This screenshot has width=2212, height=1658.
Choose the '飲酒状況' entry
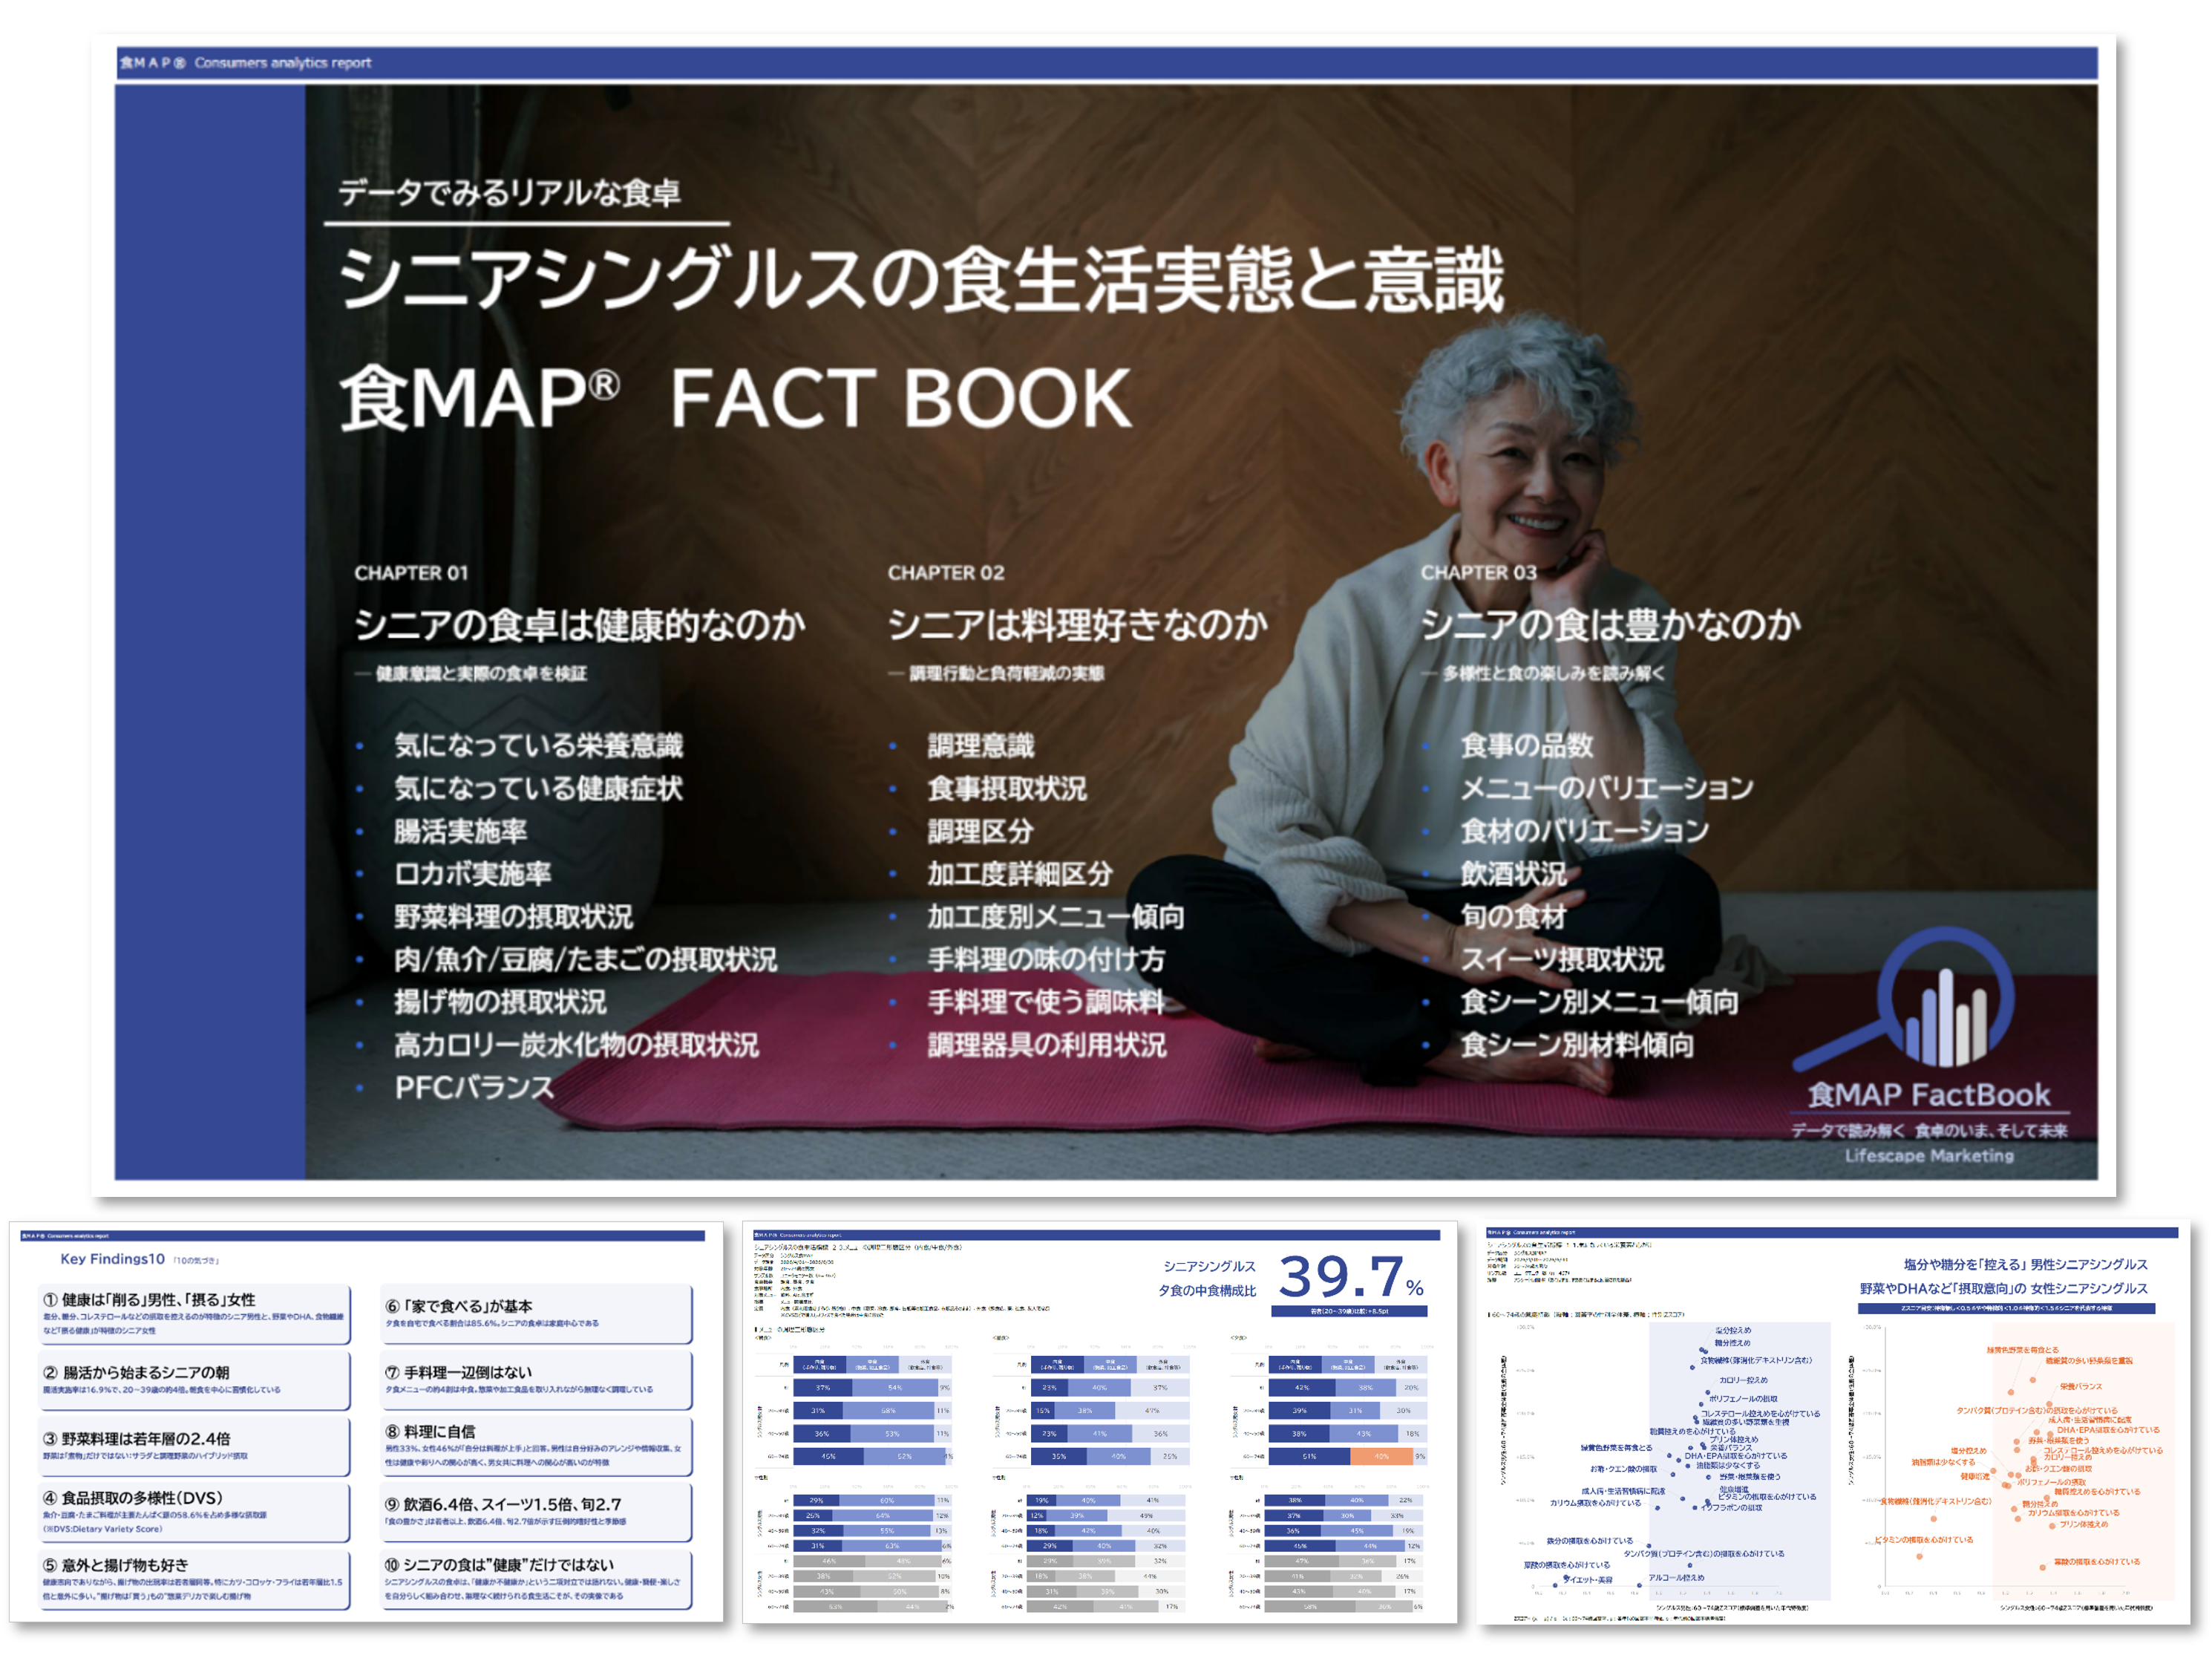point(1514,874)
